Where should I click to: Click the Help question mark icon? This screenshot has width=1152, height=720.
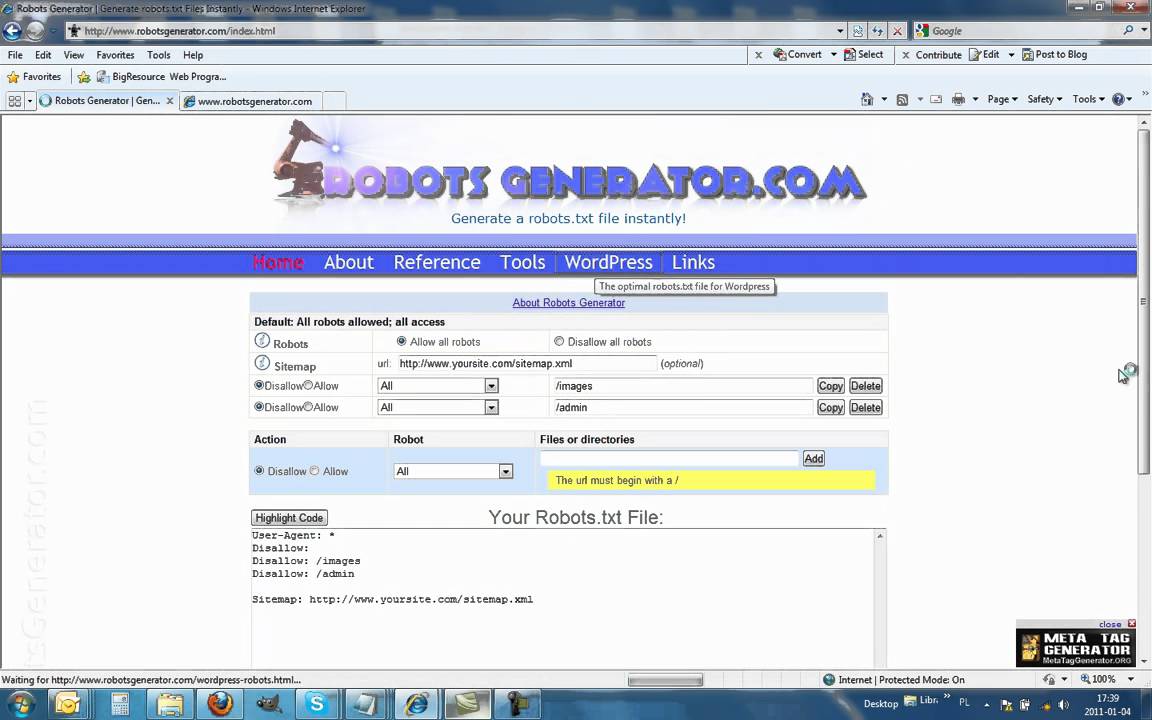click(1118, 99)
